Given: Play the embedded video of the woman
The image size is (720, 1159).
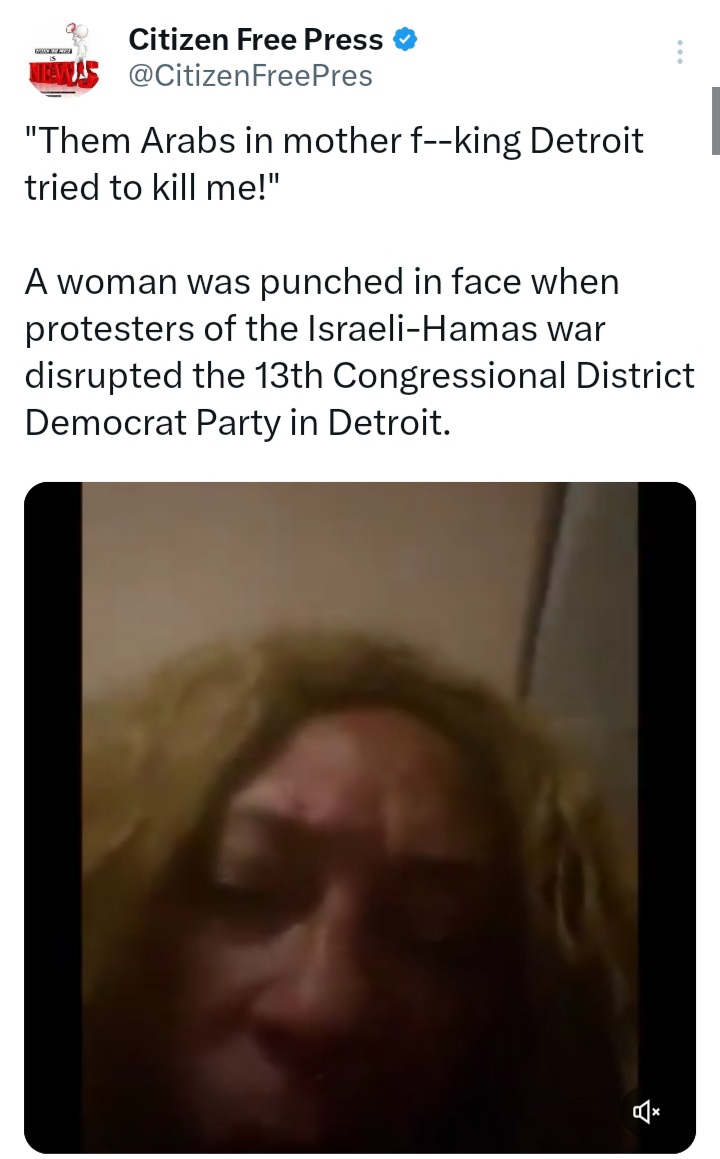Looking at the screenshot, I should point(360,818).
